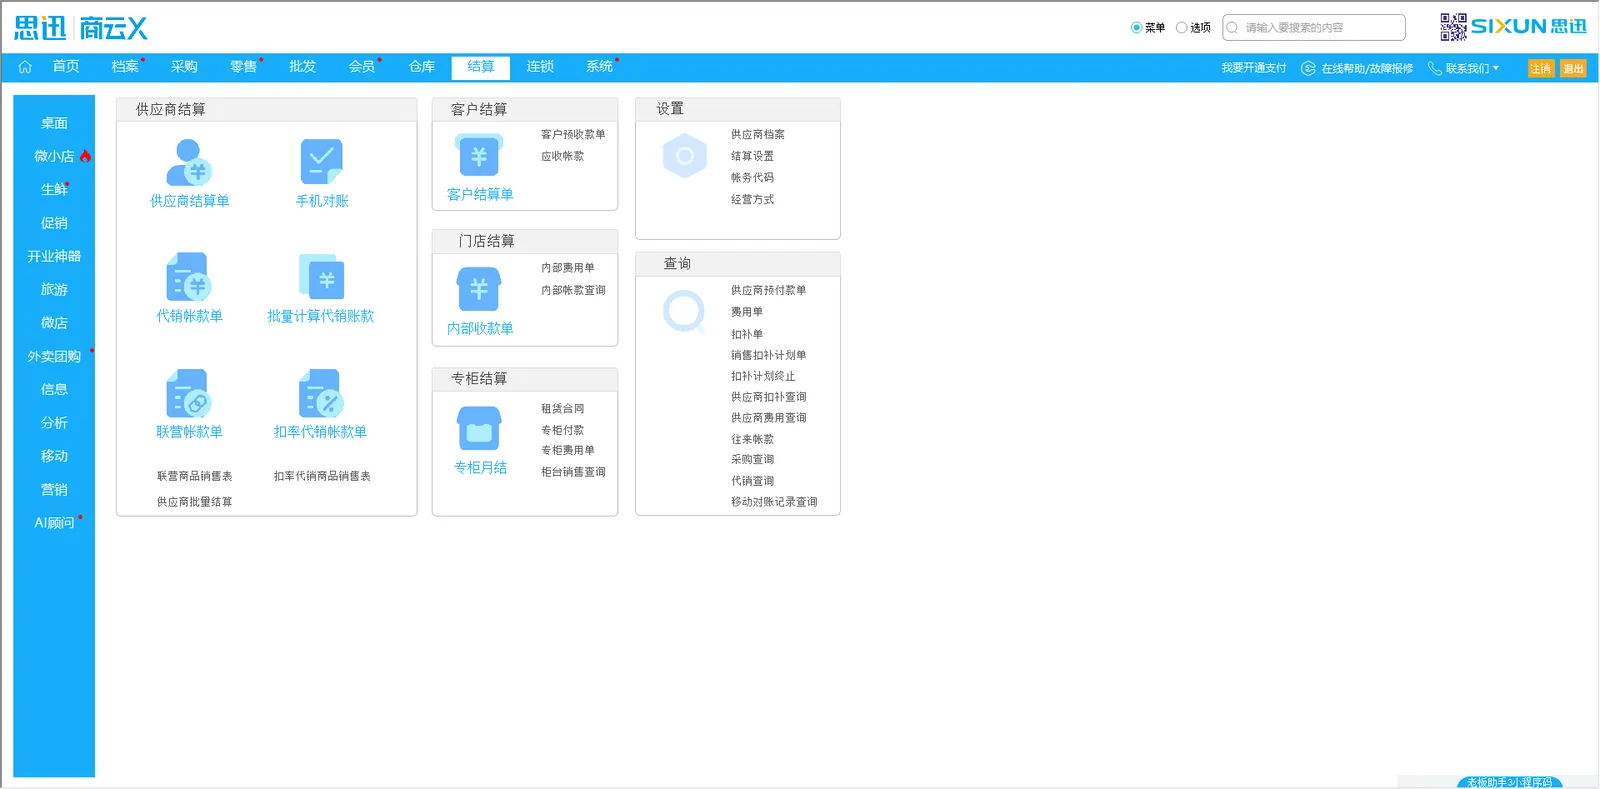The height and width of the screenshot is (789, 1600).
Task: Select the 结算 tab
Action: tap(481, 67)
